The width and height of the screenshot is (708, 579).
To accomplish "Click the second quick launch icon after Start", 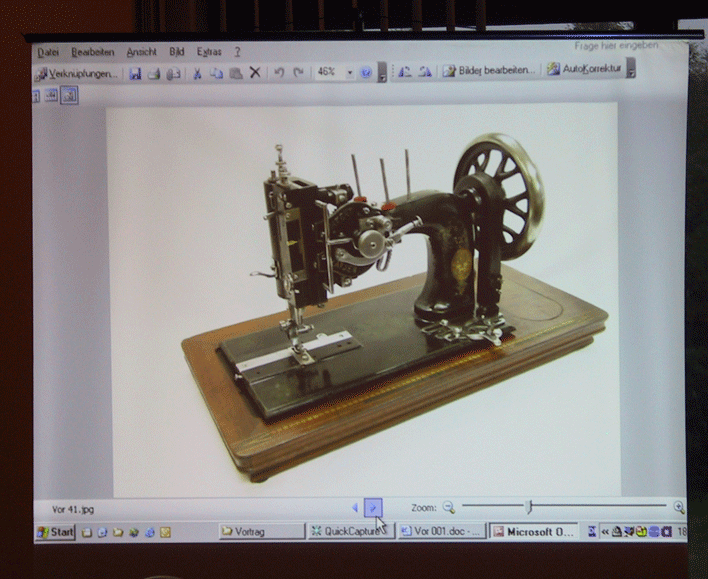I will (x=102, y=532).
